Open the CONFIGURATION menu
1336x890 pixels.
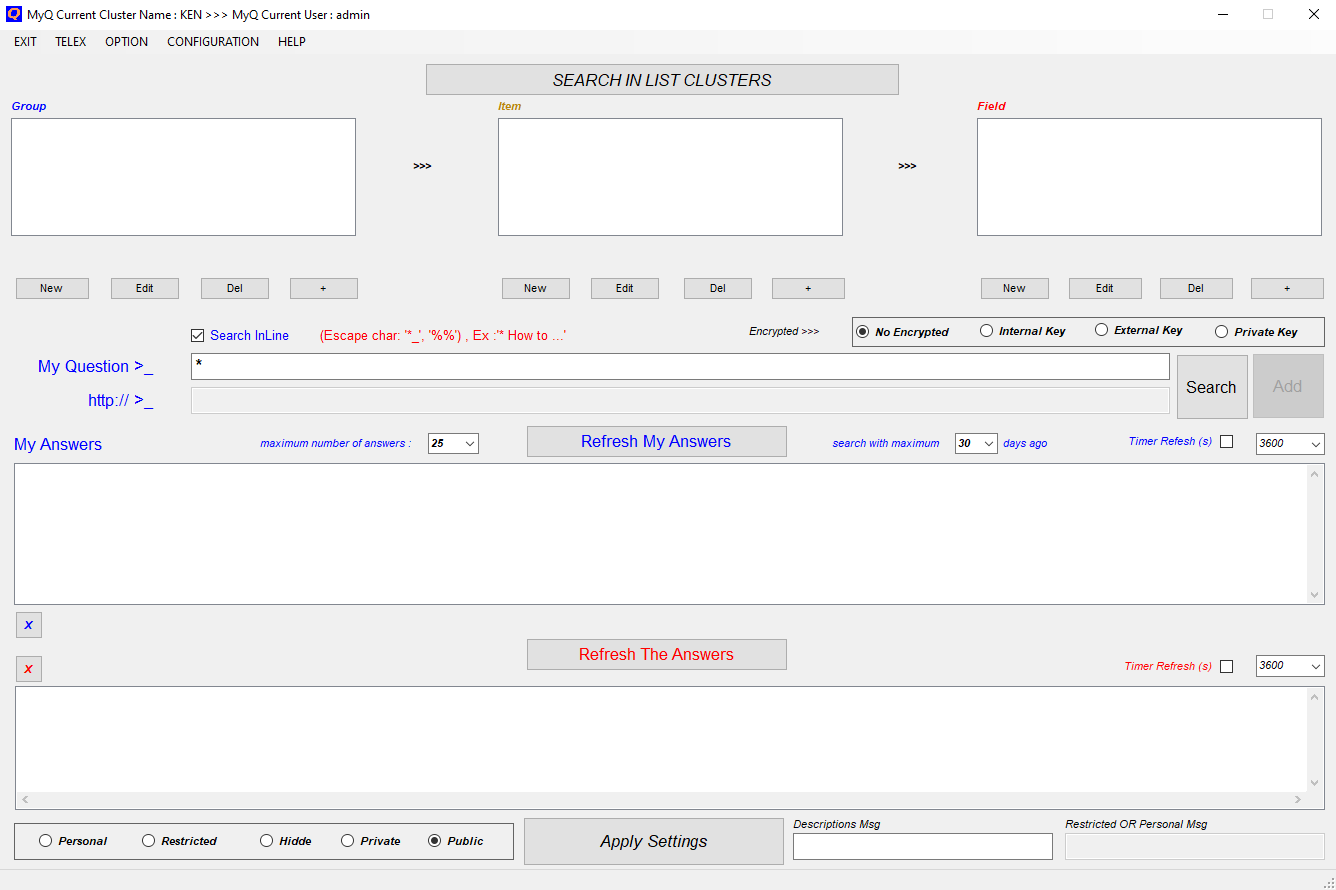pyautogui.click(x=213, y=42)
